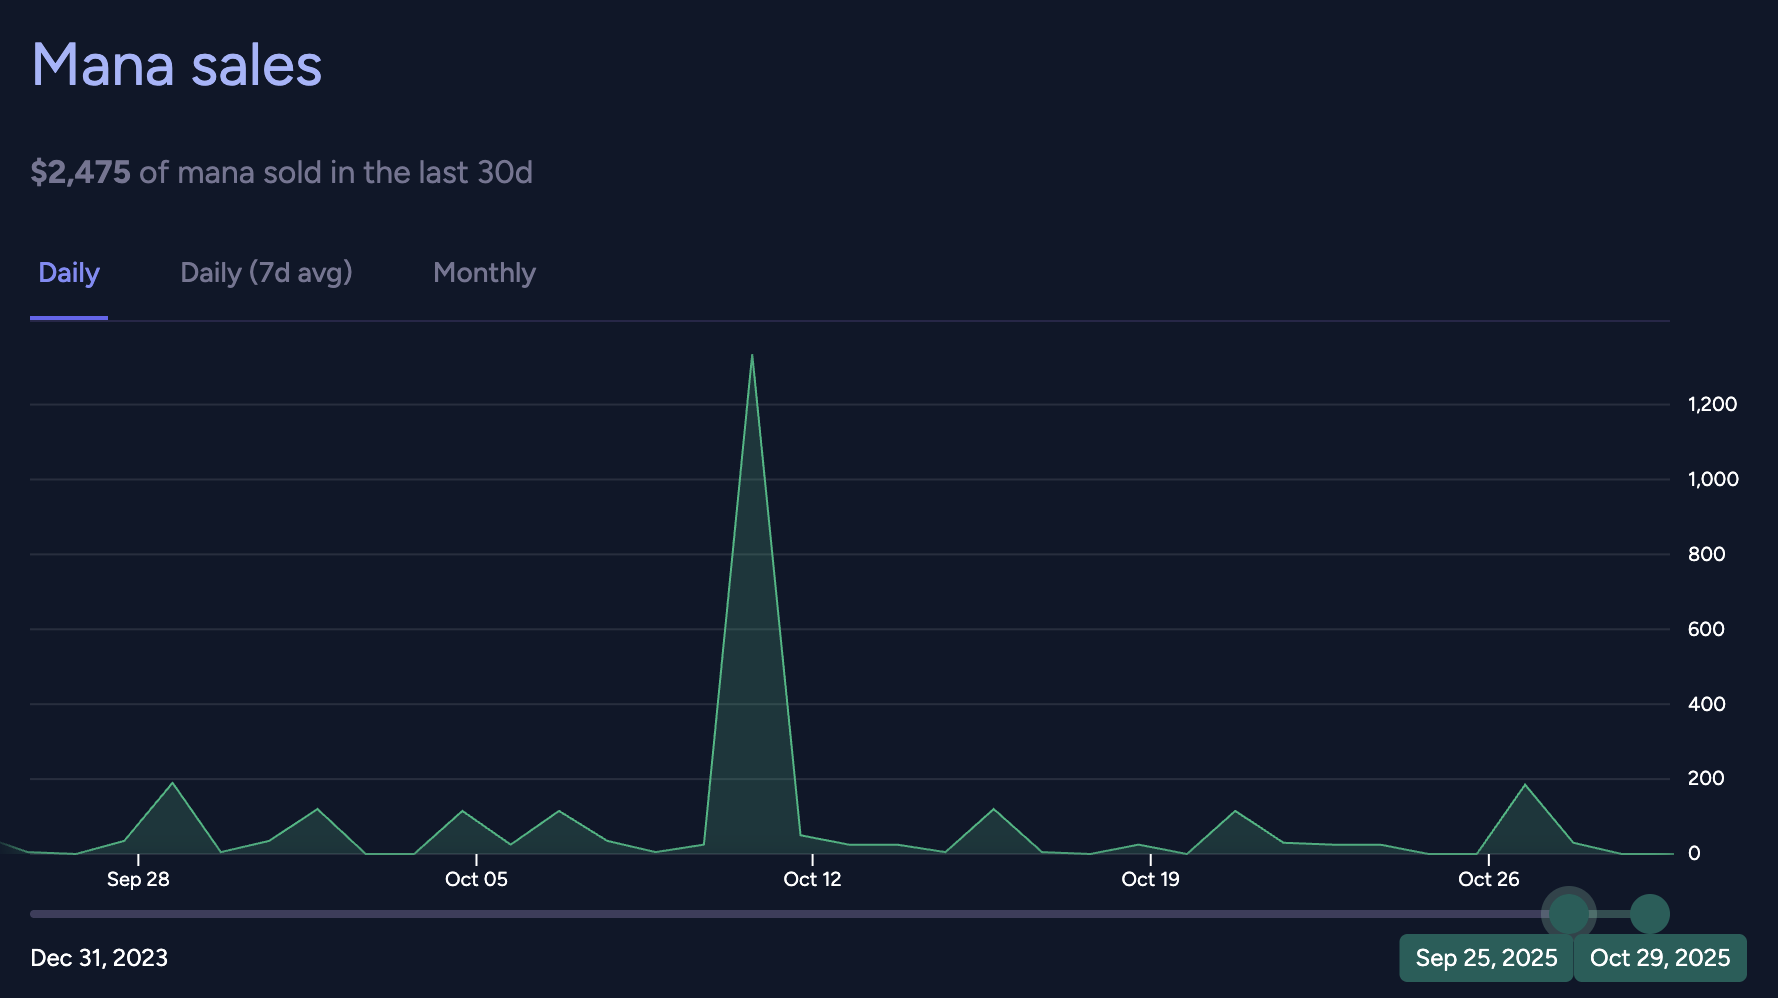Click the chart peak just after Sep 28
Screen dimensions: 1778x998
(172, 783)
